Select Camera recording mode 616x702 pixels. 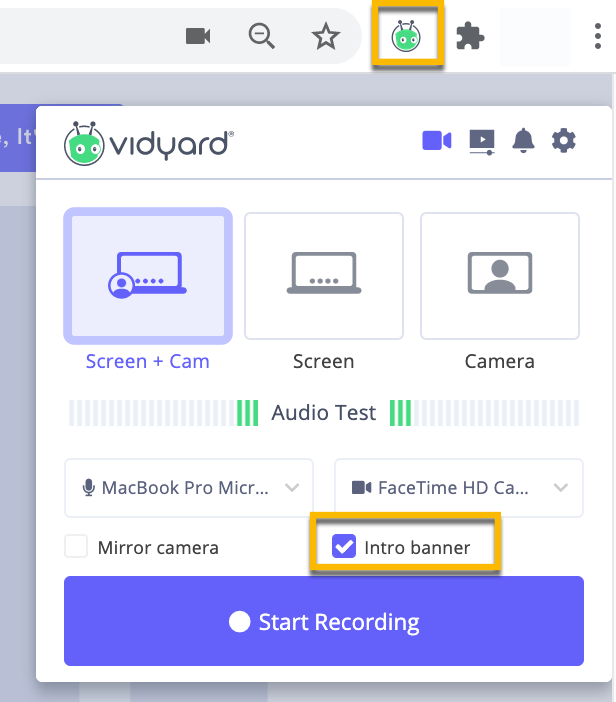click(500, 276)
